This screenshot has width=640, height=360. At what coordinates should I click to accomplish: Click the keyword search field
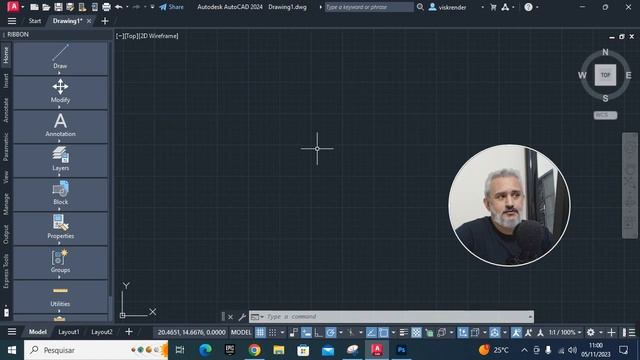tap(369, 7)
